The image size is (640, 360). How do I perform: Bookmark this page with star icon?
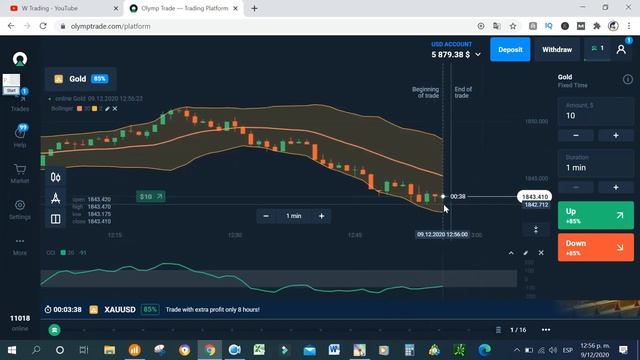(513, 26)
